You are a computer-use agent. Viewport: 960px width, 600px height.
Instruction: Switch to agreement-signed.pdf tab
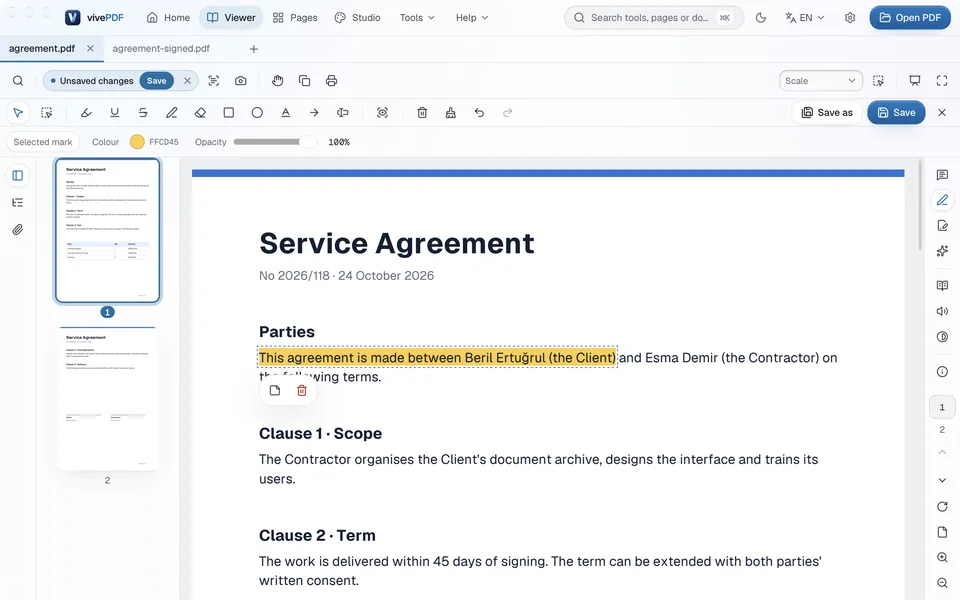pos(161,48)
